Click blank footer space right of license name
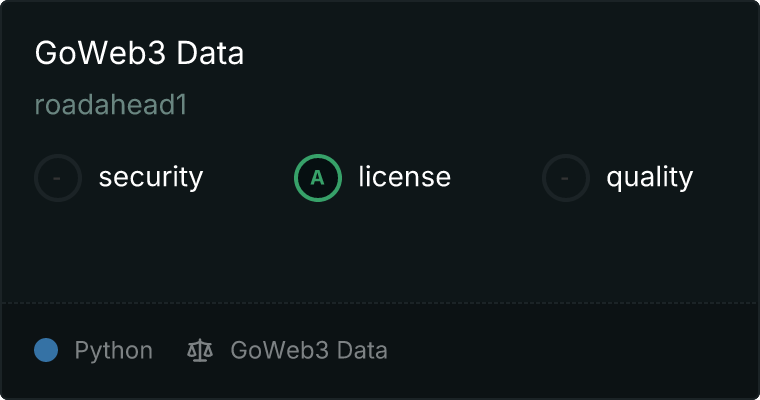This screenshot has height=400, width=760. coord(570,351)
